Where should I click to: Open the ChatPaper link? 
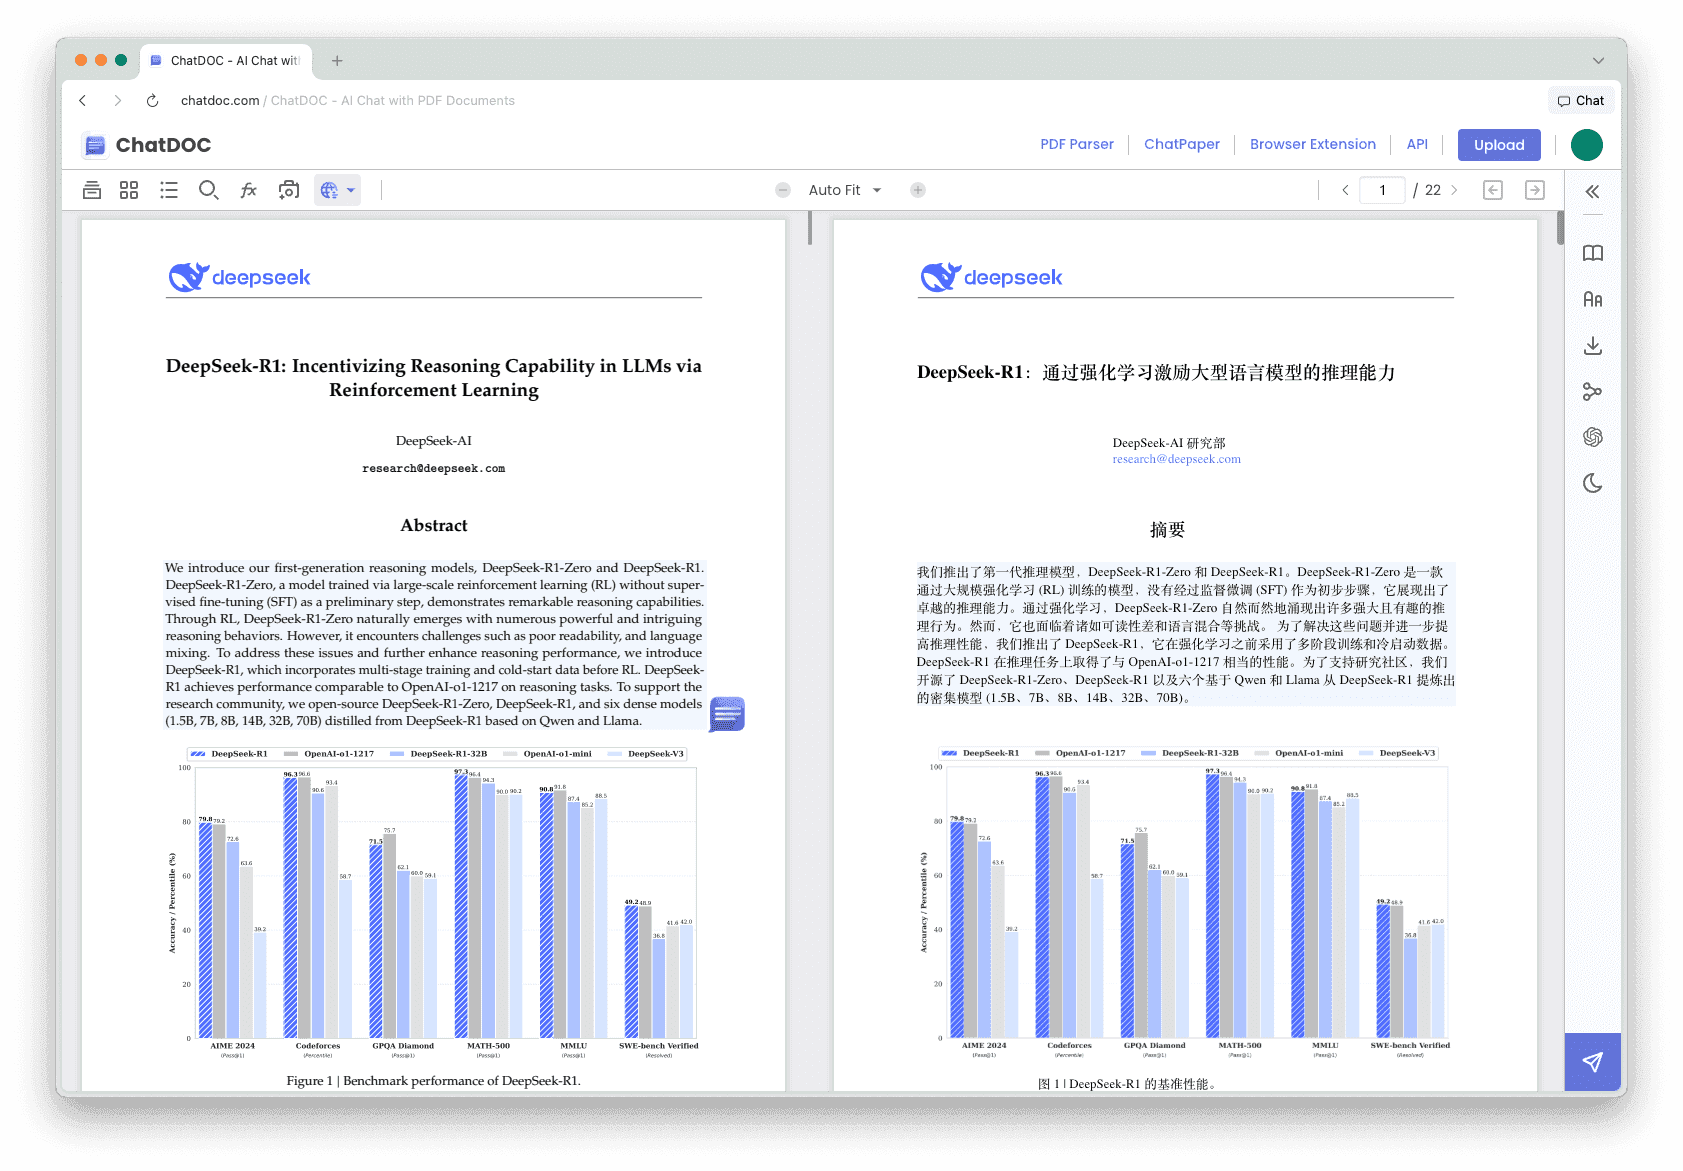point(1182,144)
